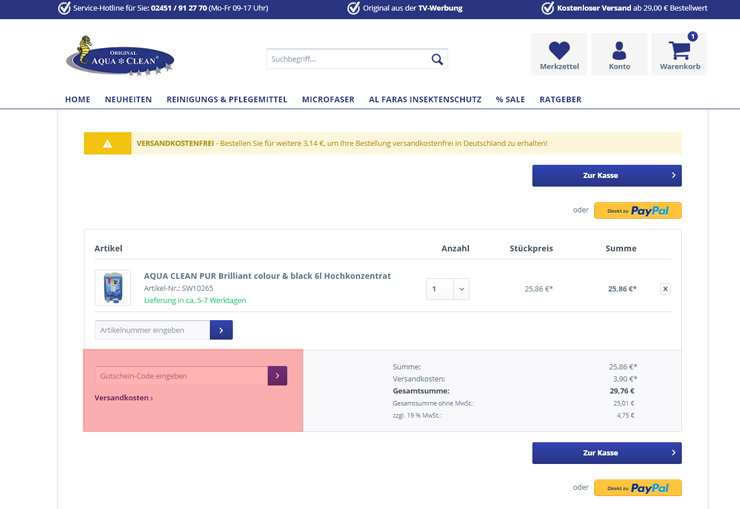Open AL FARAS INSEKTENSCHUTZ menu
740x509 pixels.
point(425,100)
